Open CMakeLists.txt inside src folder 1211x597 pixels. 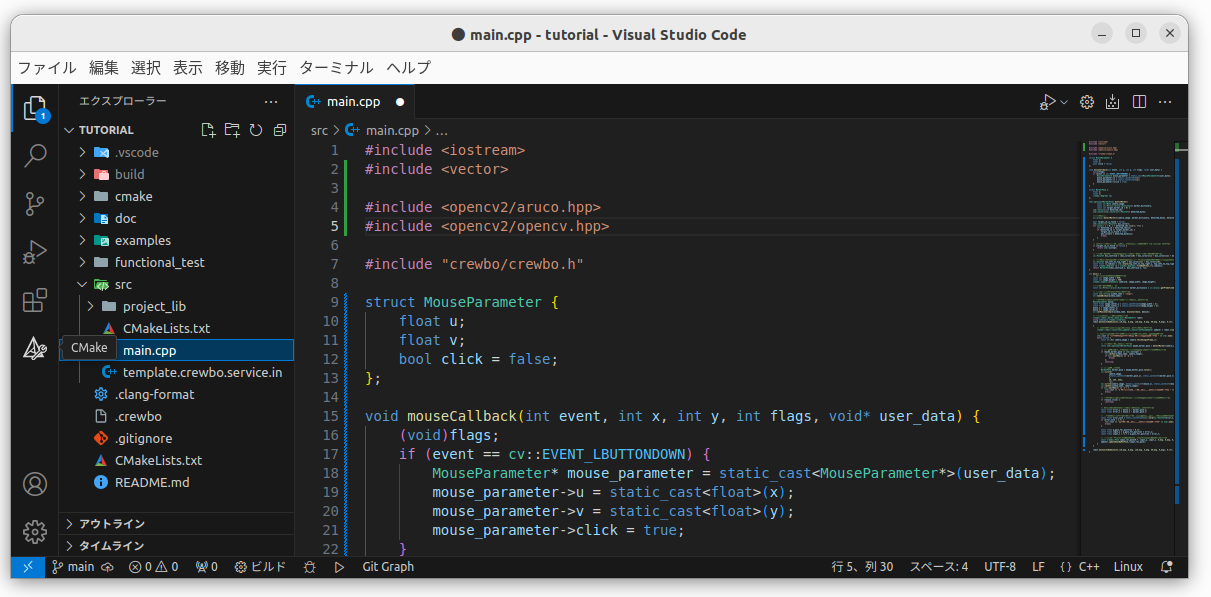166,328
